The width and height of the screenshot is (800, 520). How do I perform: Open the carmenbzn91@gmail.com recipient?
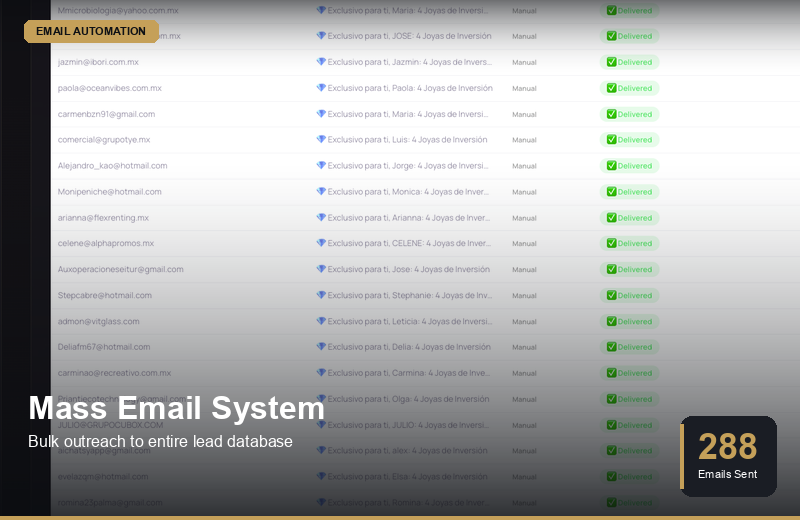[106, 114]
